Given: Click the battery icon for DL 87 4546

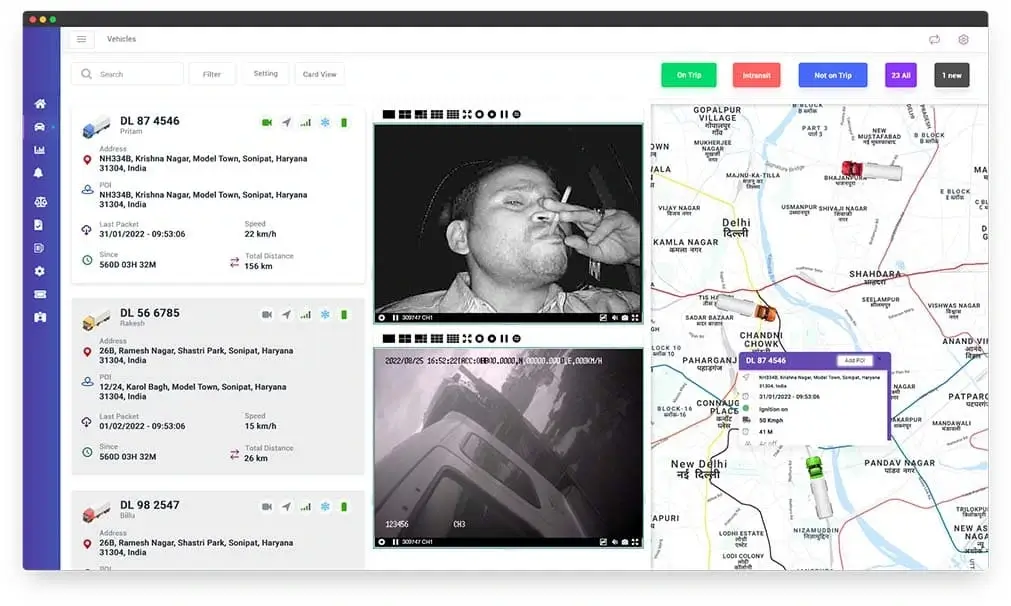Looking at the screenshot, I should coord(344,122).
